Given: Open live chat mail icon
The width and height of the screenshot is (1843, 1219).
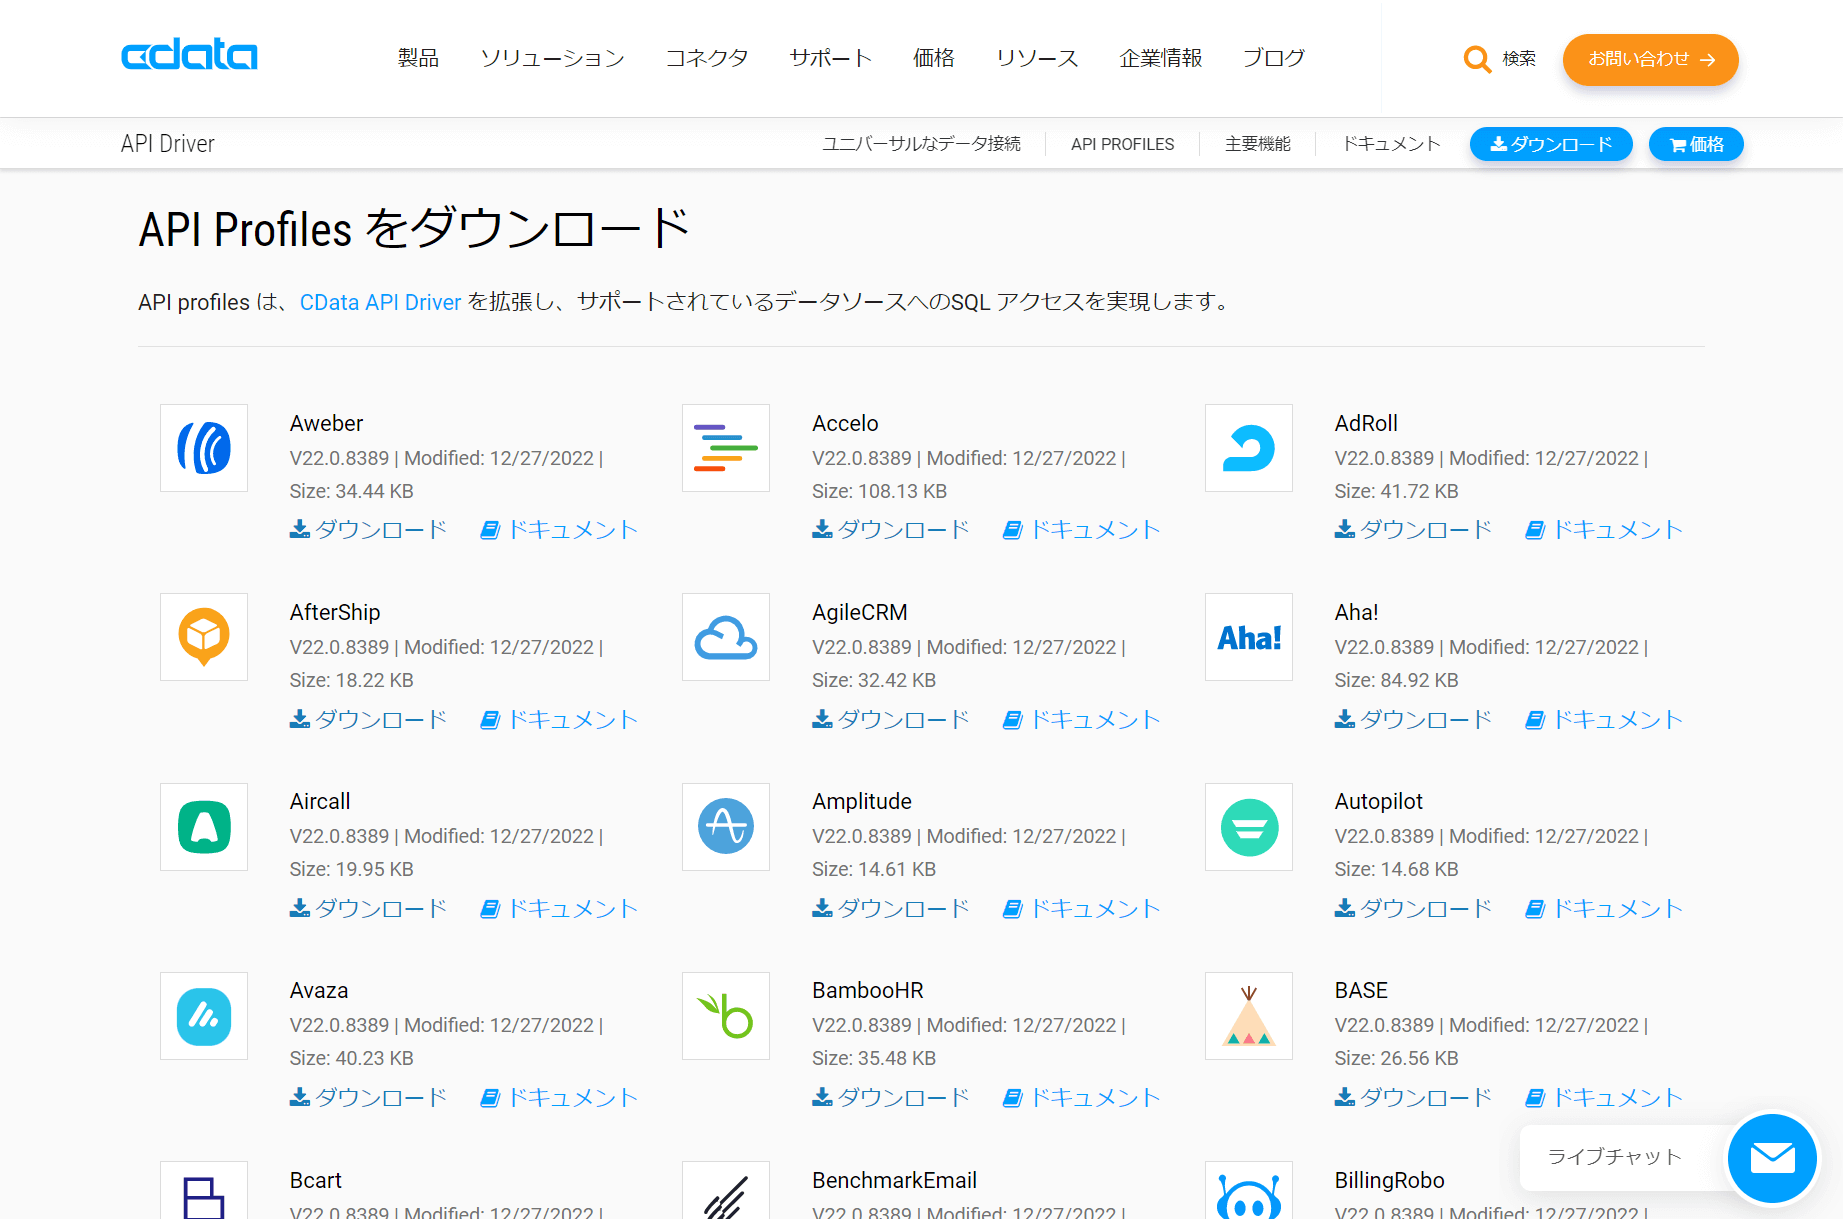Looking at the screenshot, I should pos(1772,1158).
